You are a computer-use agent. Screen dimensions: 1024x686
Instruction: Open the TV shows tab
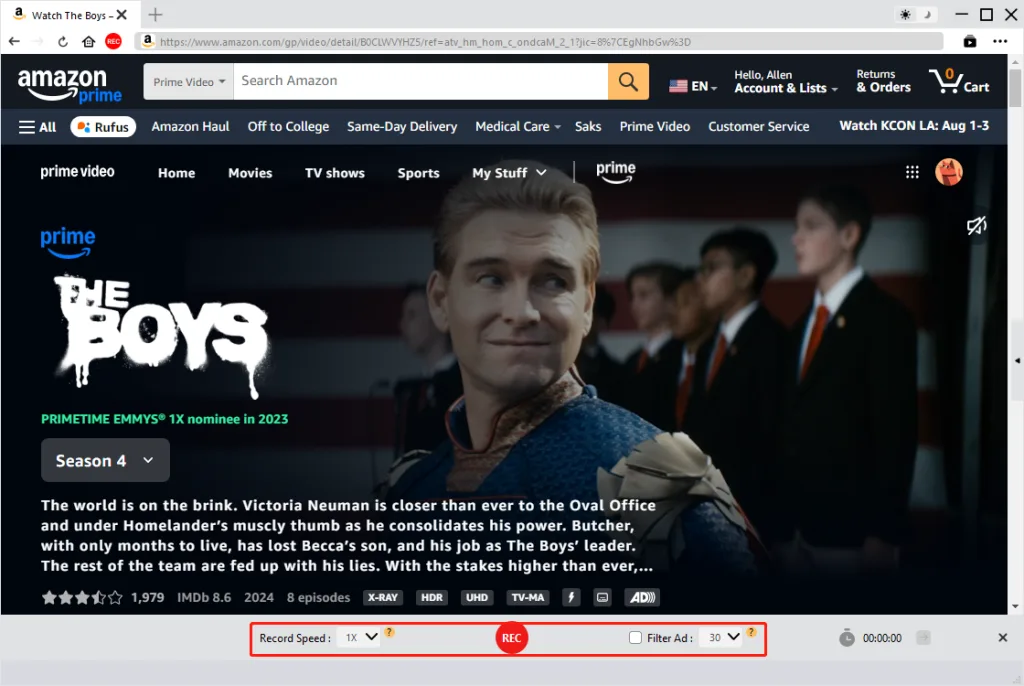[334, 173]
